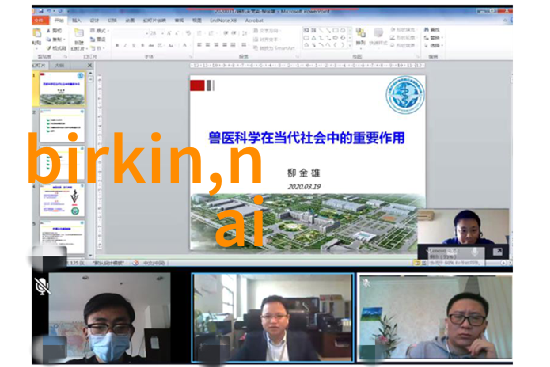Toggle italic formatting in font group
The height and width of the screenshot is (367, 550).
(x=126, y=45)
